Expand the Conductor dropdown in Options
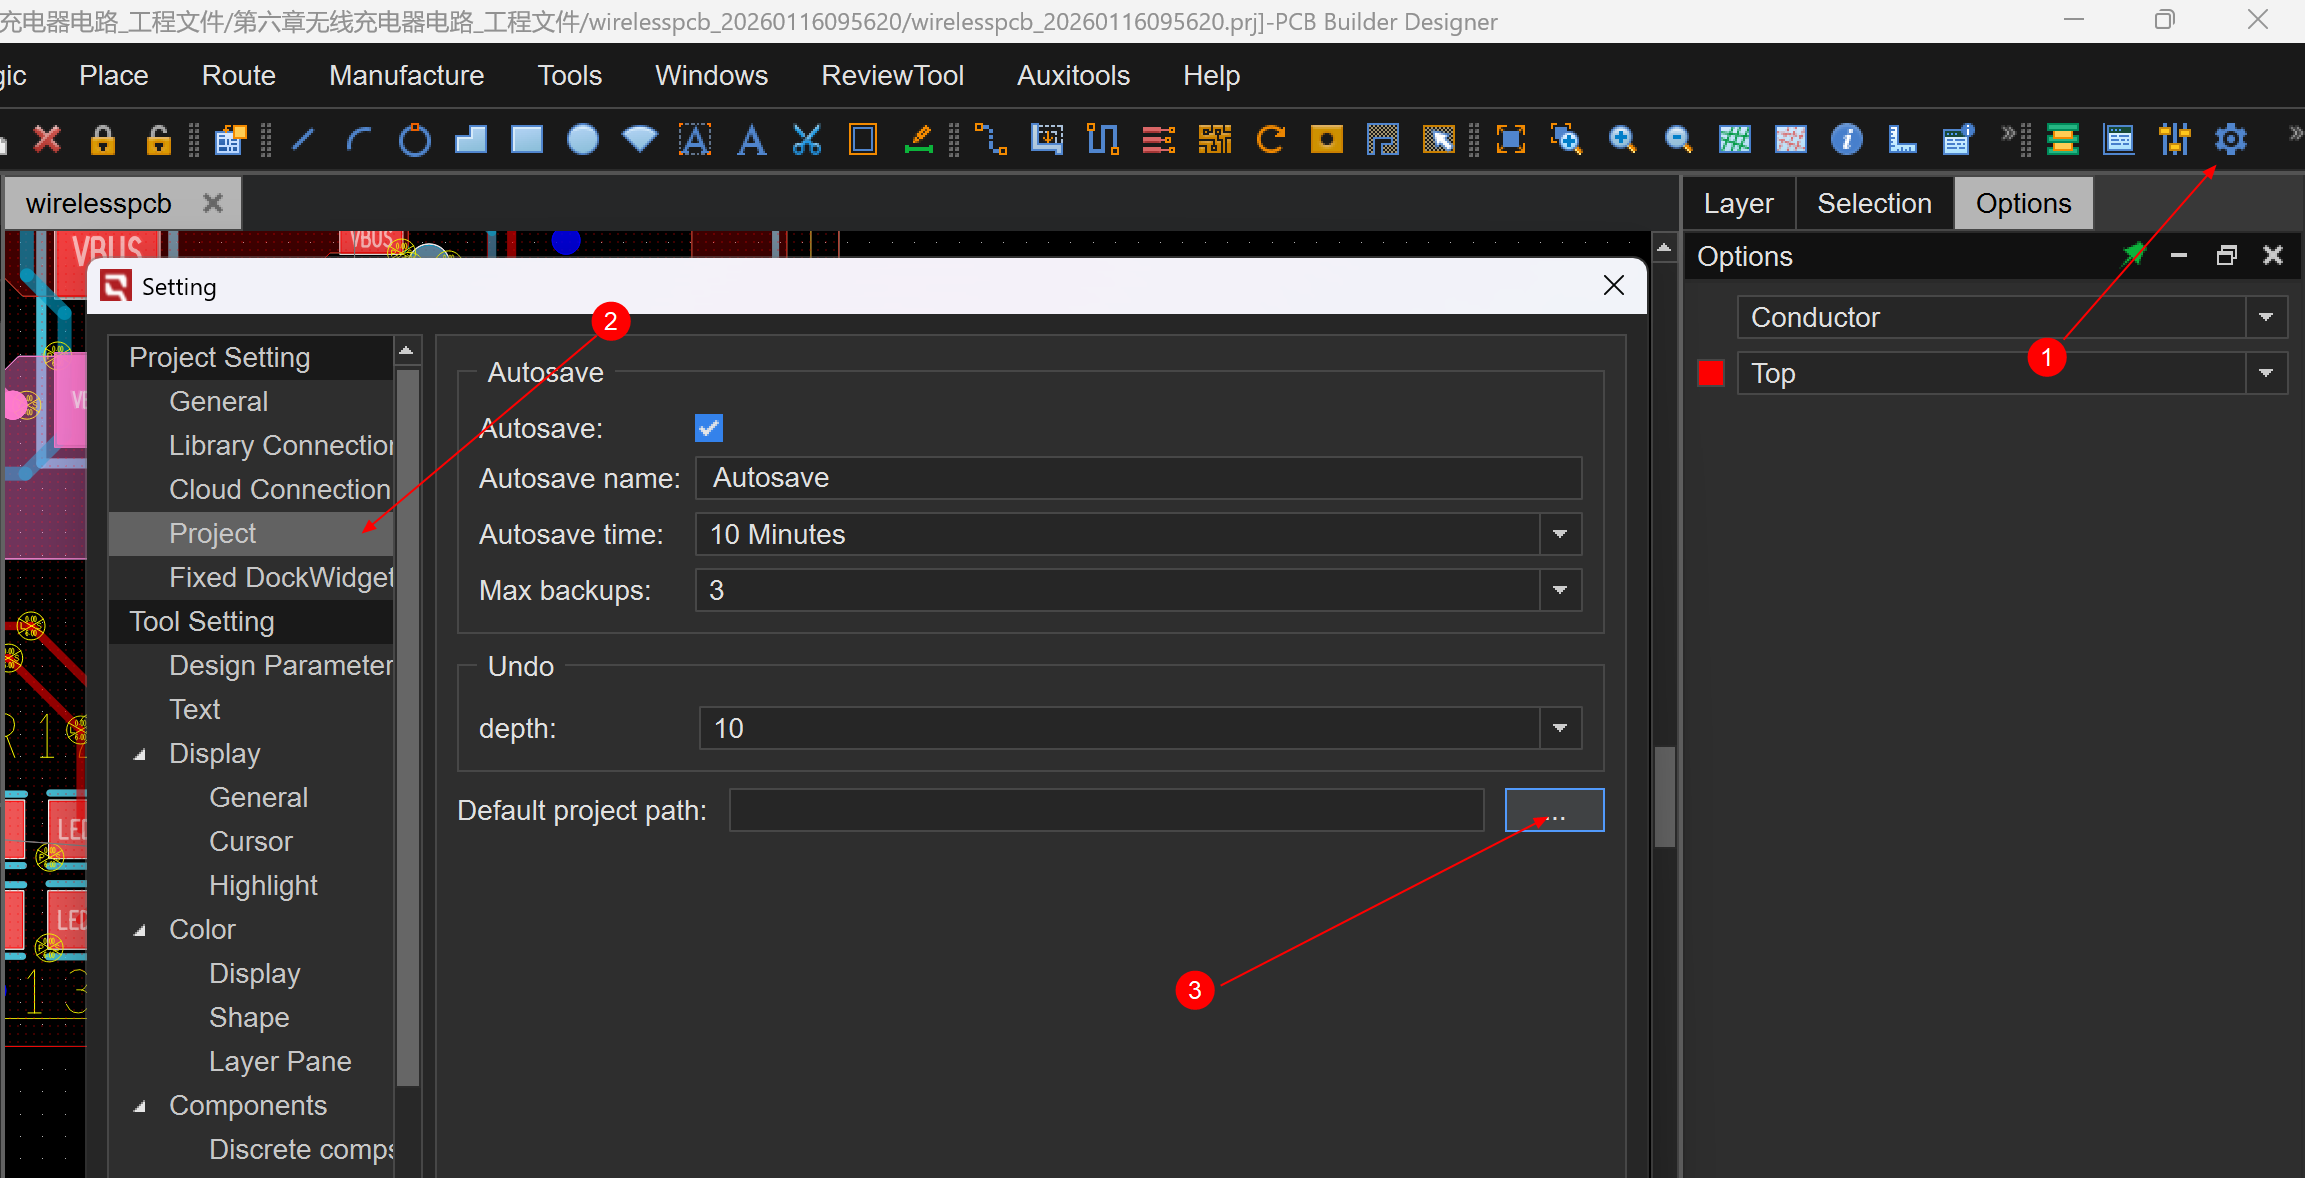 point(2265,317)
